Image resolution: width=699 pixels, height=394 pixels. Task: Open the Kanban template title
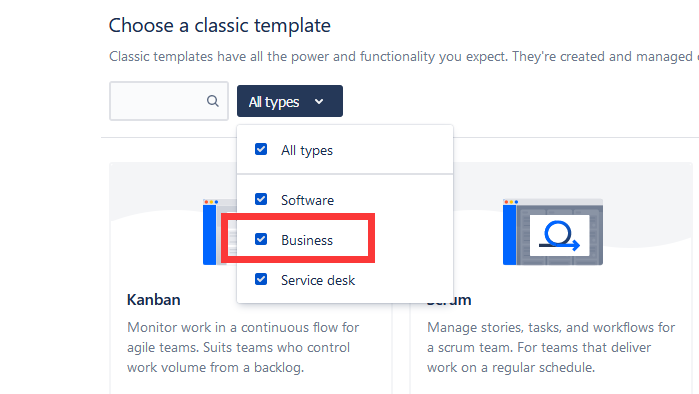[154, 300]
